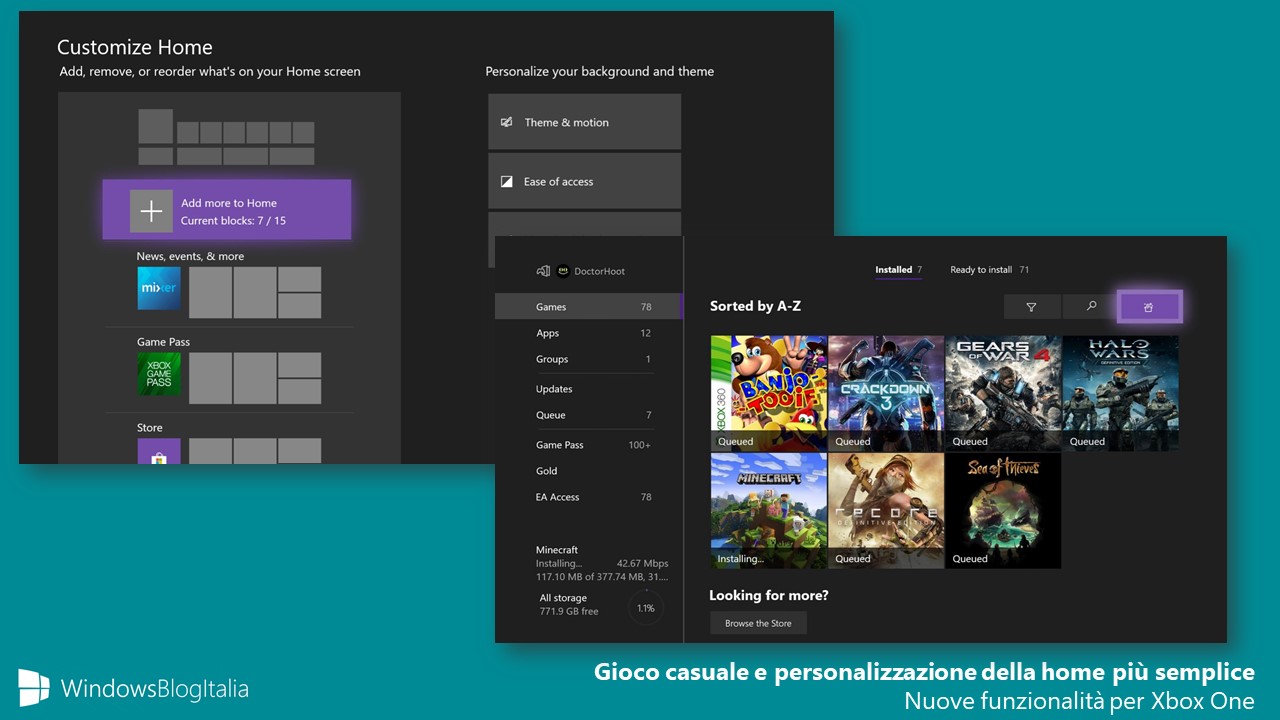Viewport: 1280px width, 720px height.
Task: Select the Halo Wars game tile
Action: point(1120,393)
